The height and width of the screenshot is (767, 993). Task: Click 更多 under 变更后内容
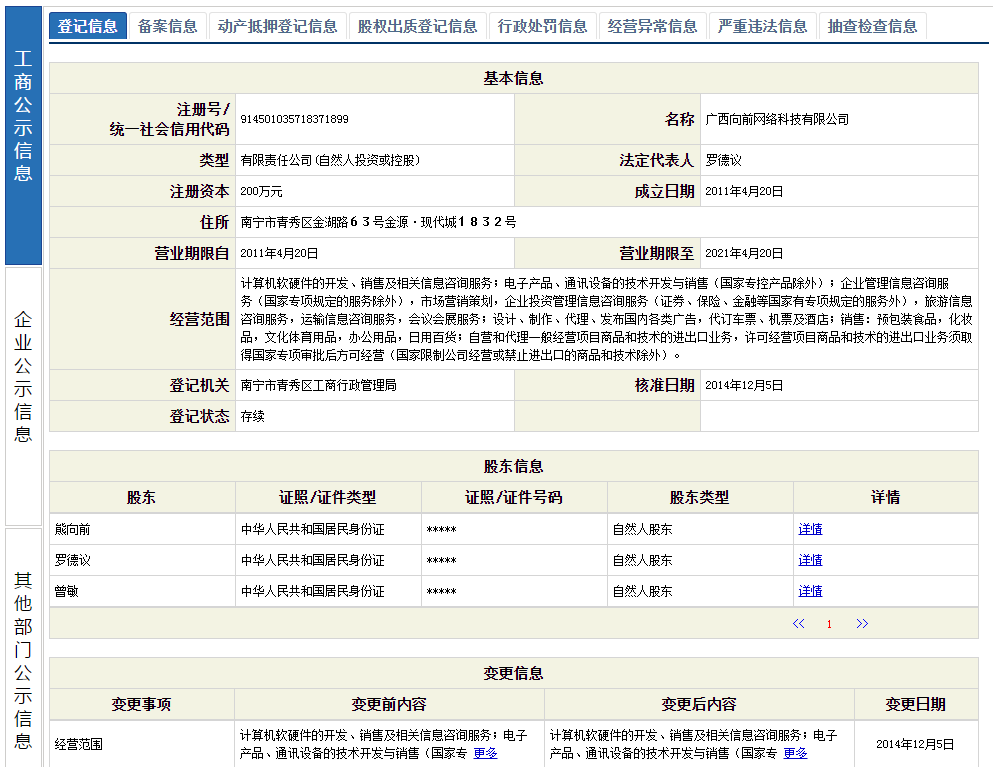coord(795,753)
